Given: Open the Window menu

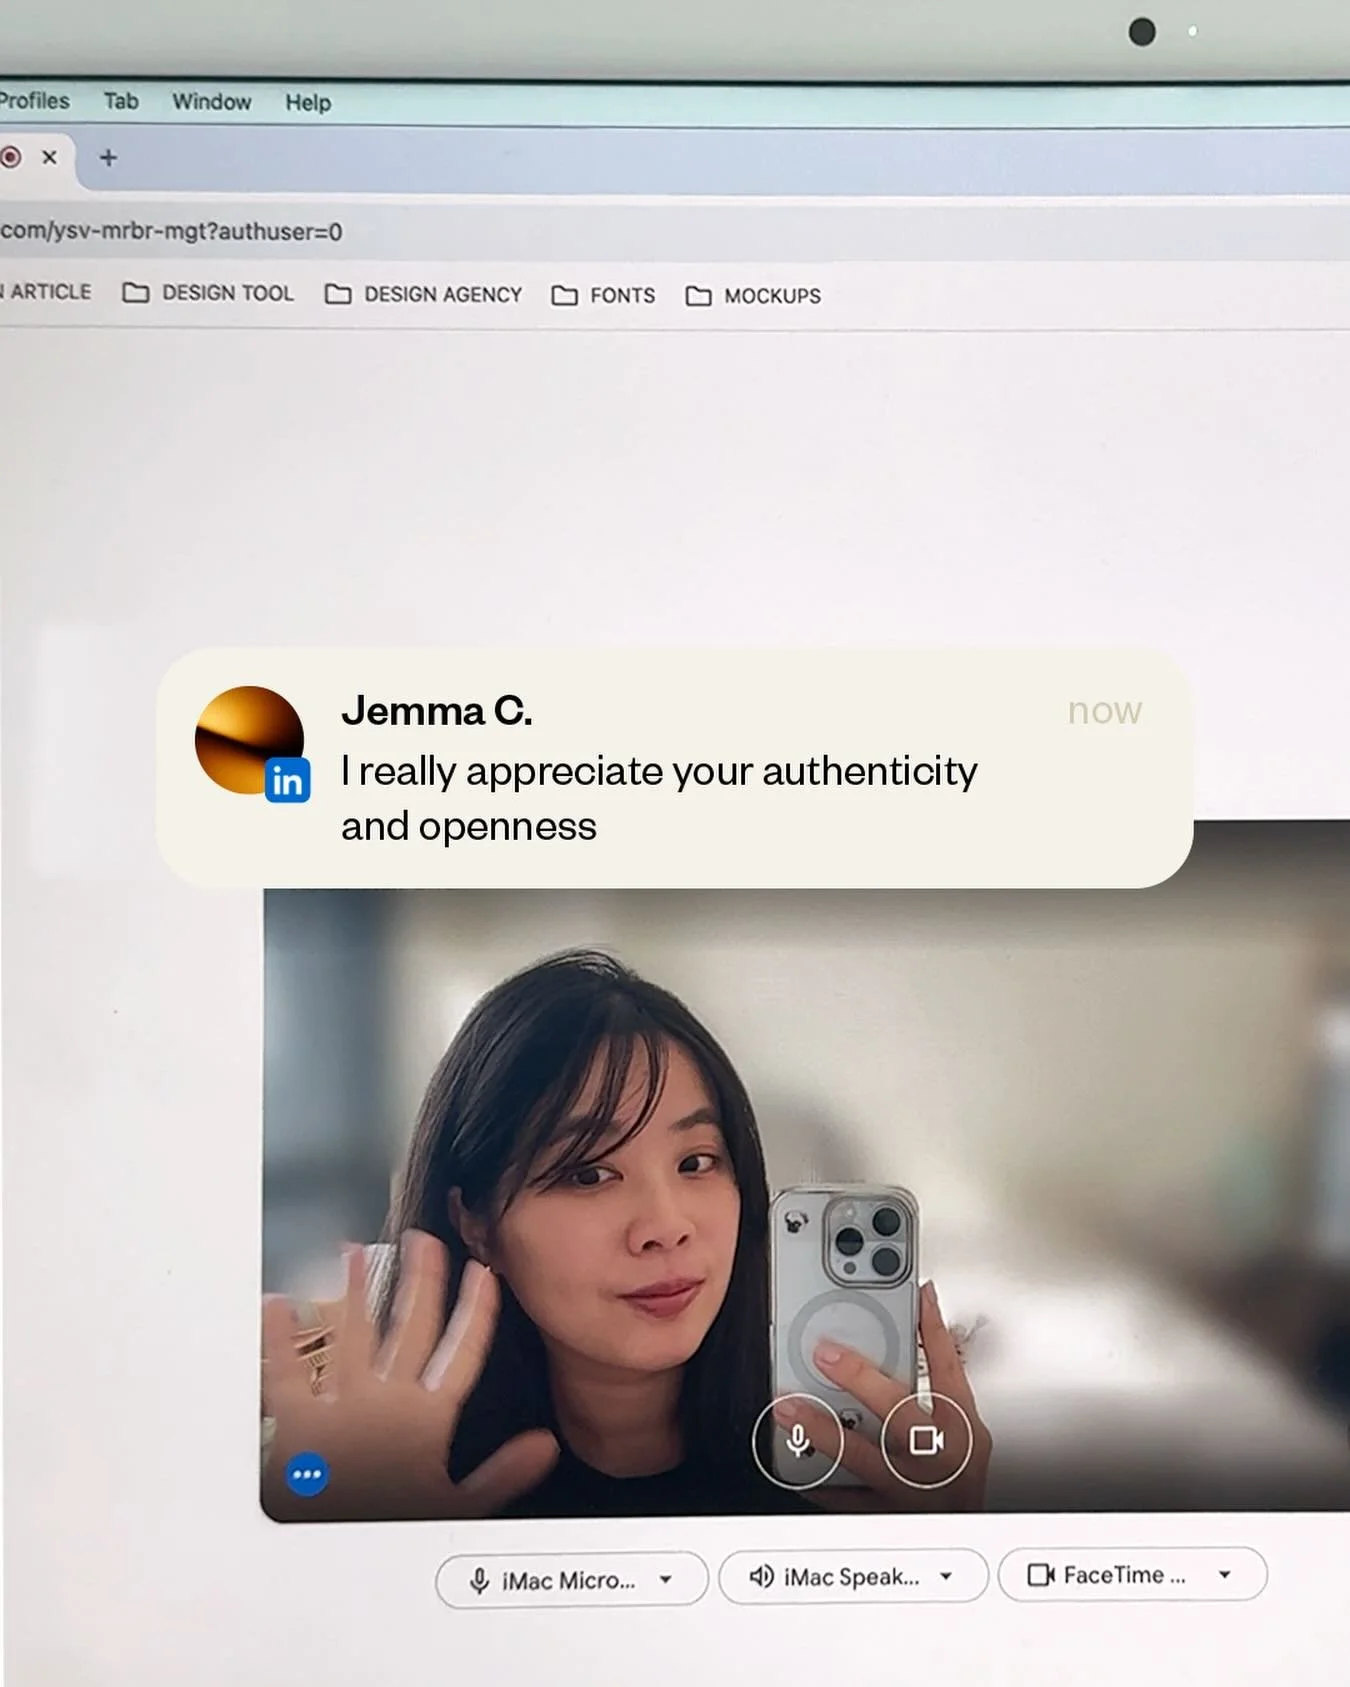Looking at the screenshot, I should 211,102.
